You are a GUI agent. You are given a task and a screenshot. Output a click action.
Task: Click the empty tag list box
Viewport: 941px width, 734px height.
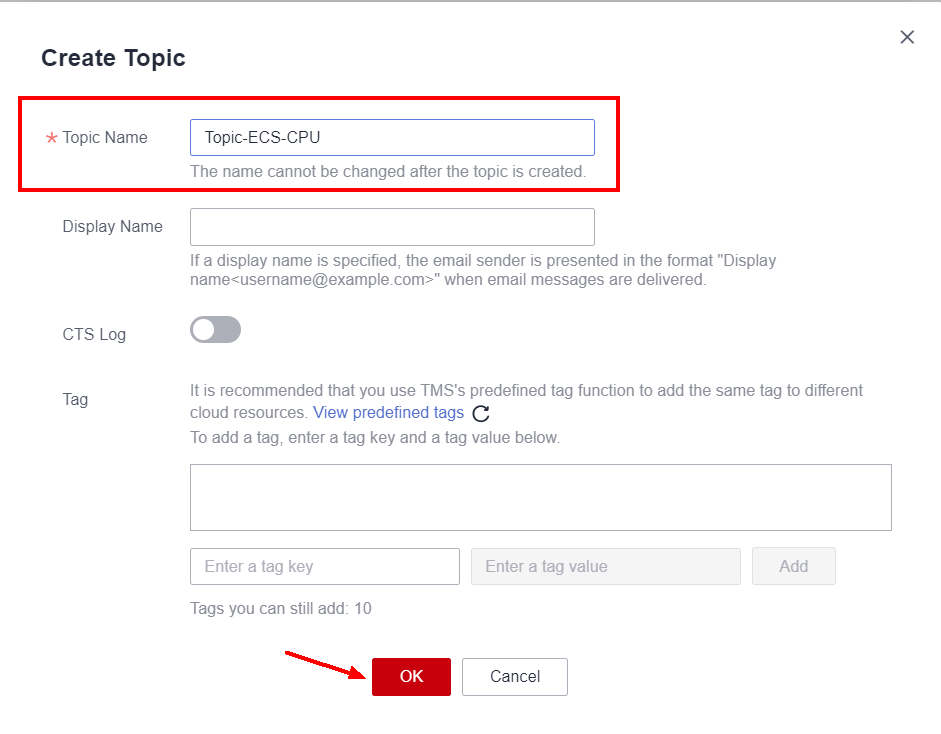[540, 497]
